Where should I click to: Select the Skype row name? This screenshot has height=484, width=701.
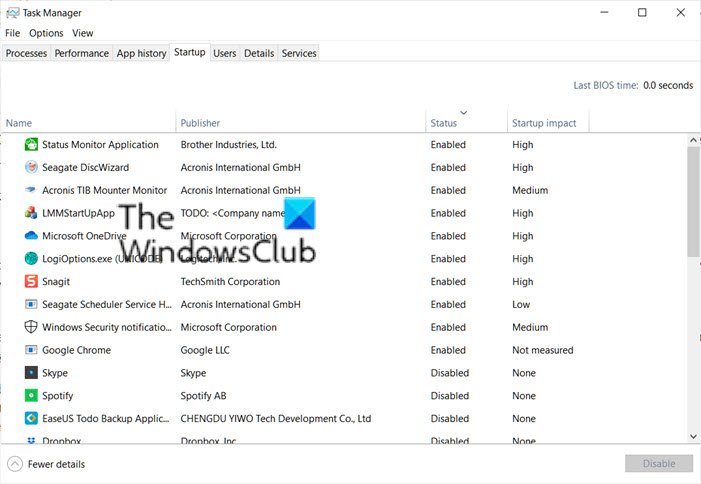coord(55,373)
